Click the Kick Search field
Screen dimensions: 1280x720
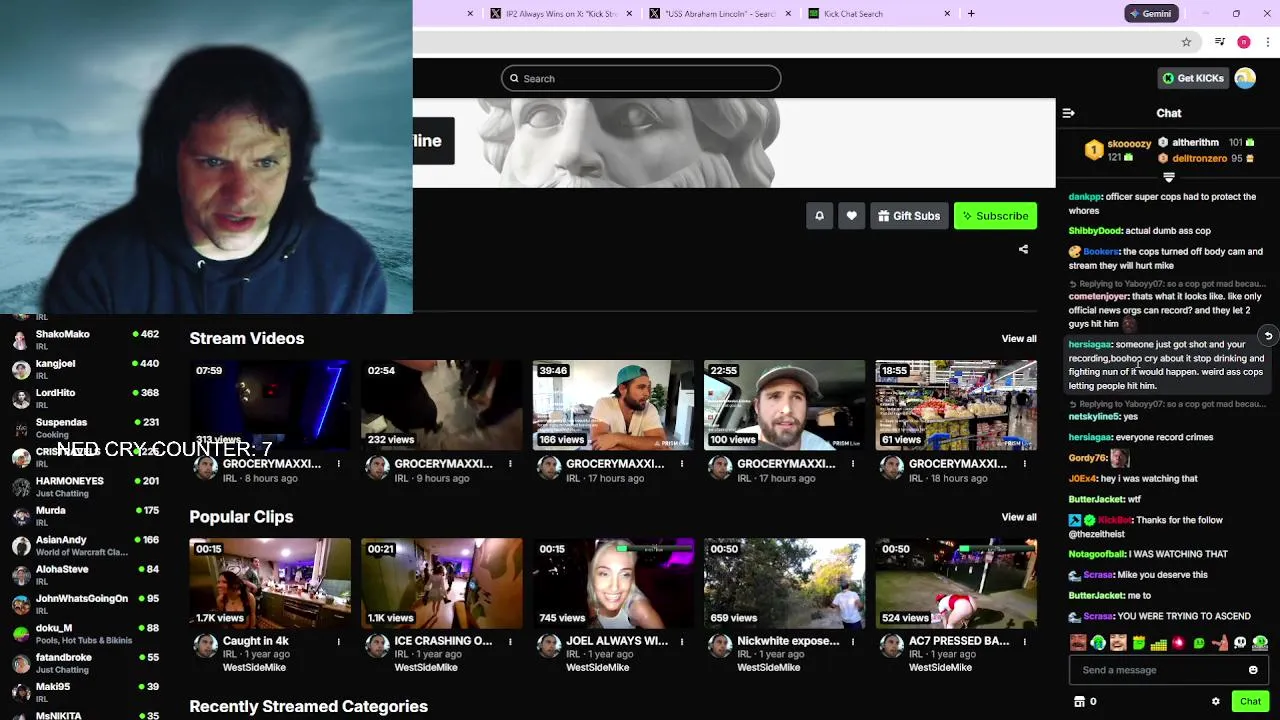641,78
